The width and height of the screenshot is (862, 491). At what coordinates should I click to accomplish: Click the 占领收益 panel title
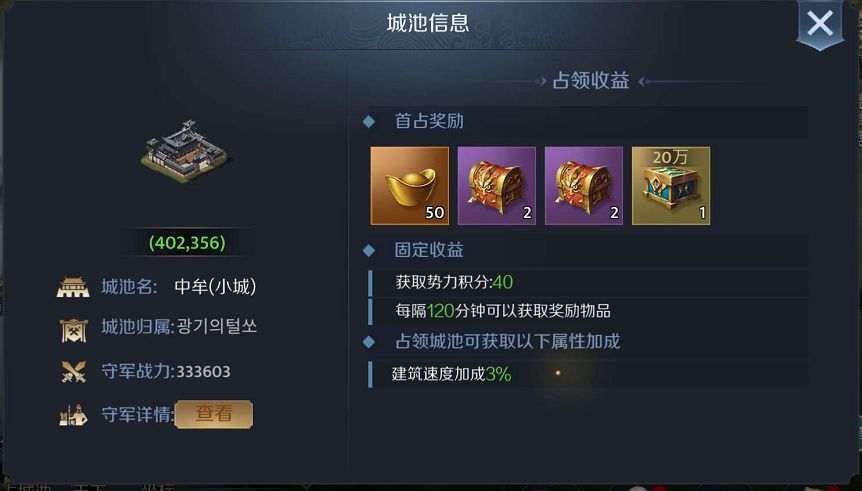coord(591,81)
